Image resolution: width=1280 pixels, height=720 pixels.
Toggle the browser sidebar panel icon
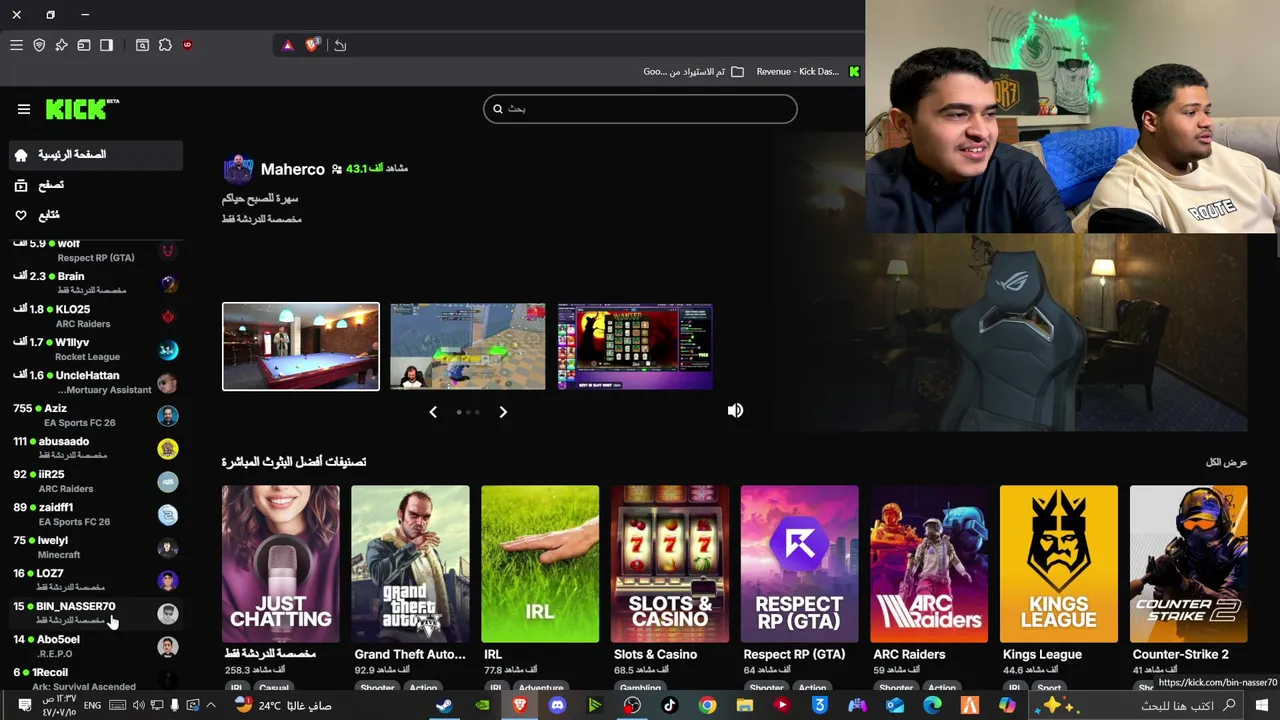106,45
